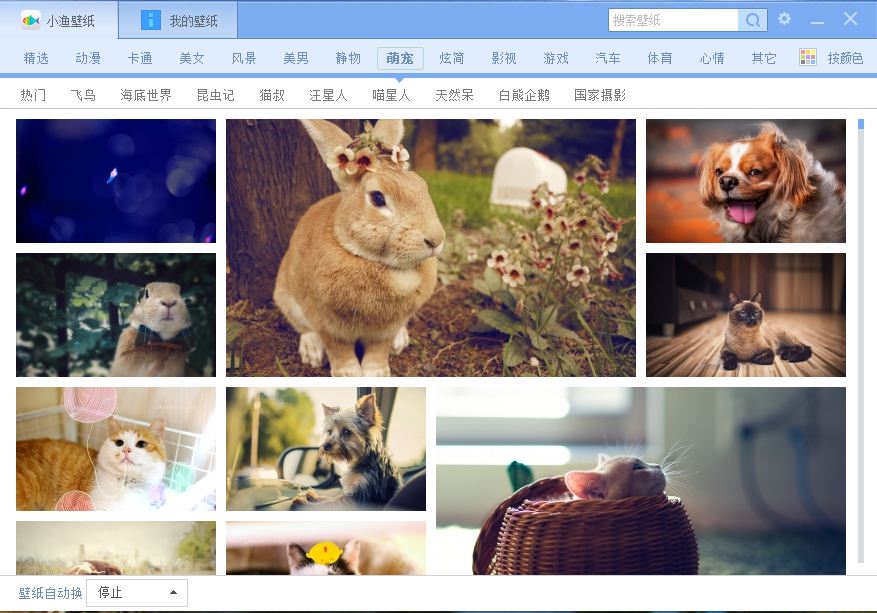The image size is (877, 613).
Task: Click the 按颜色 filter button
Action: 844,58
